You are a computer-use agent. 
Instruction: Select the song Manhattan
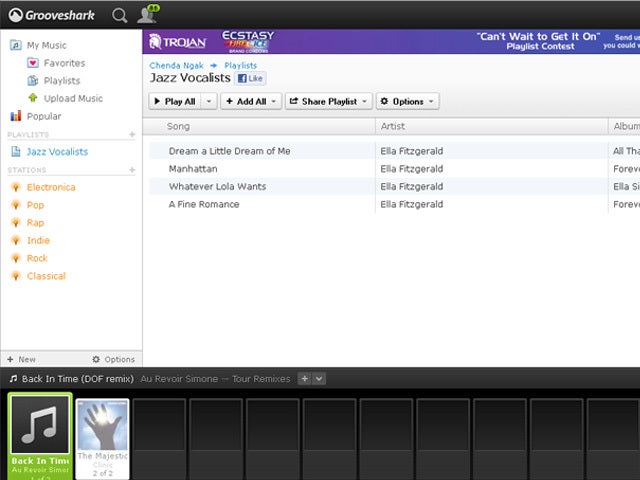point(193,169)
